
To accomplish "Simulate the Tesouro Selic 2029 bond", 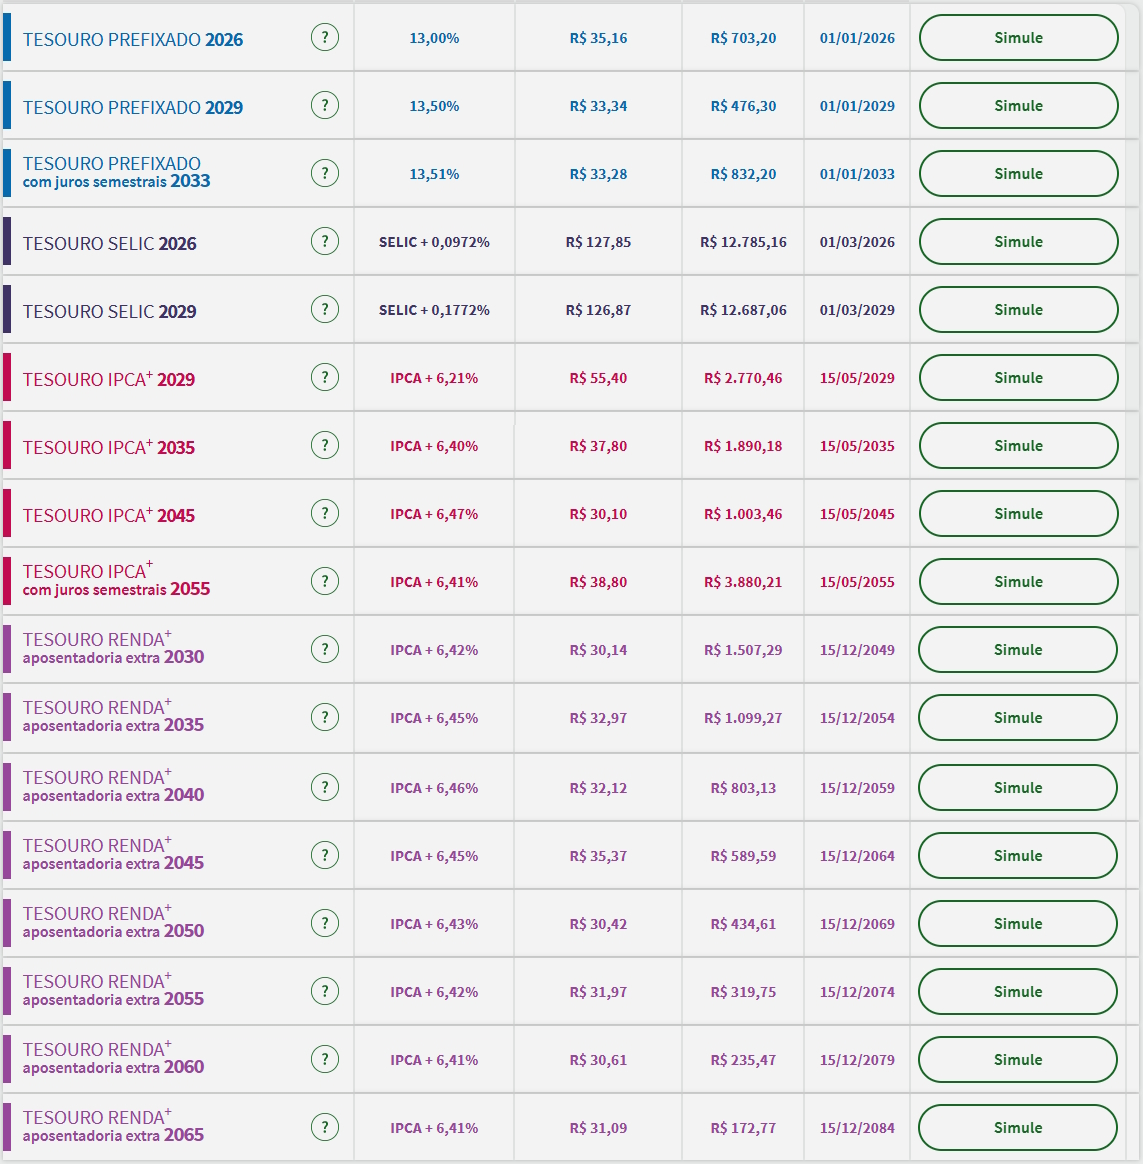I will (x=1018, y=310).
